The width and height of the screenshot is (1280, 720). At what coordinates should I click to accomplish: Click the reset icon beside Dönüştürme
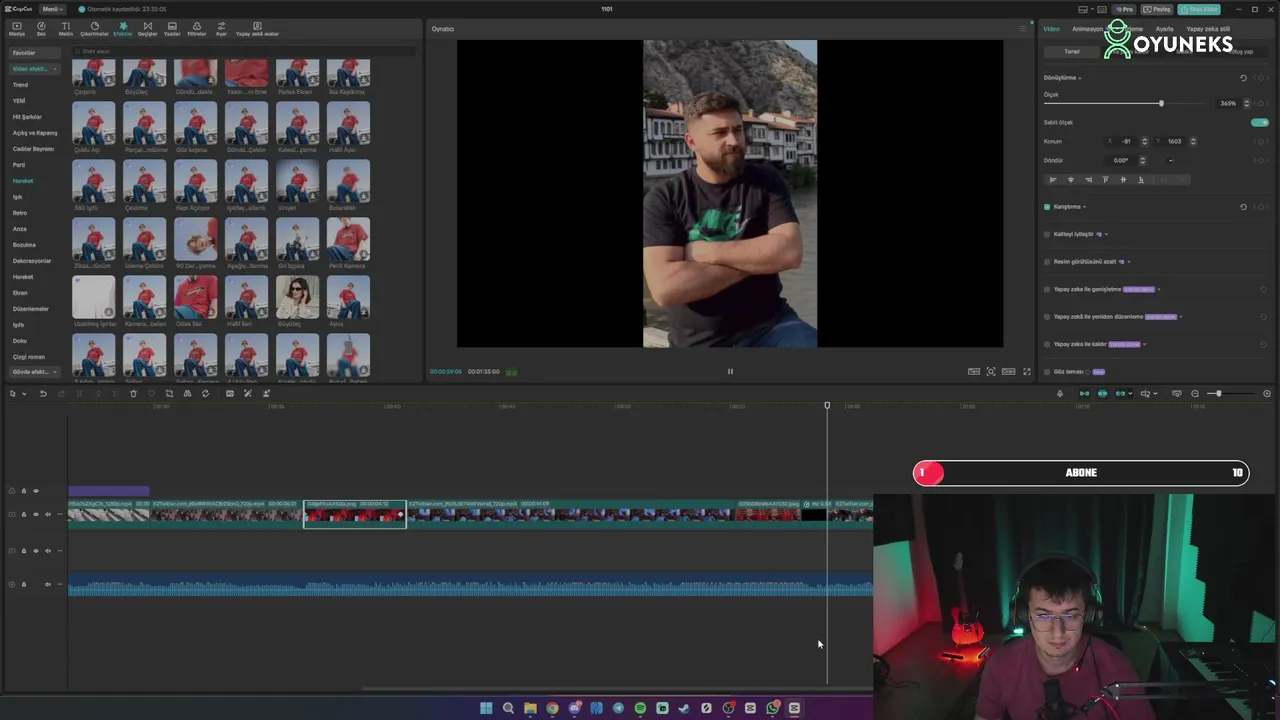point(1243,78)
